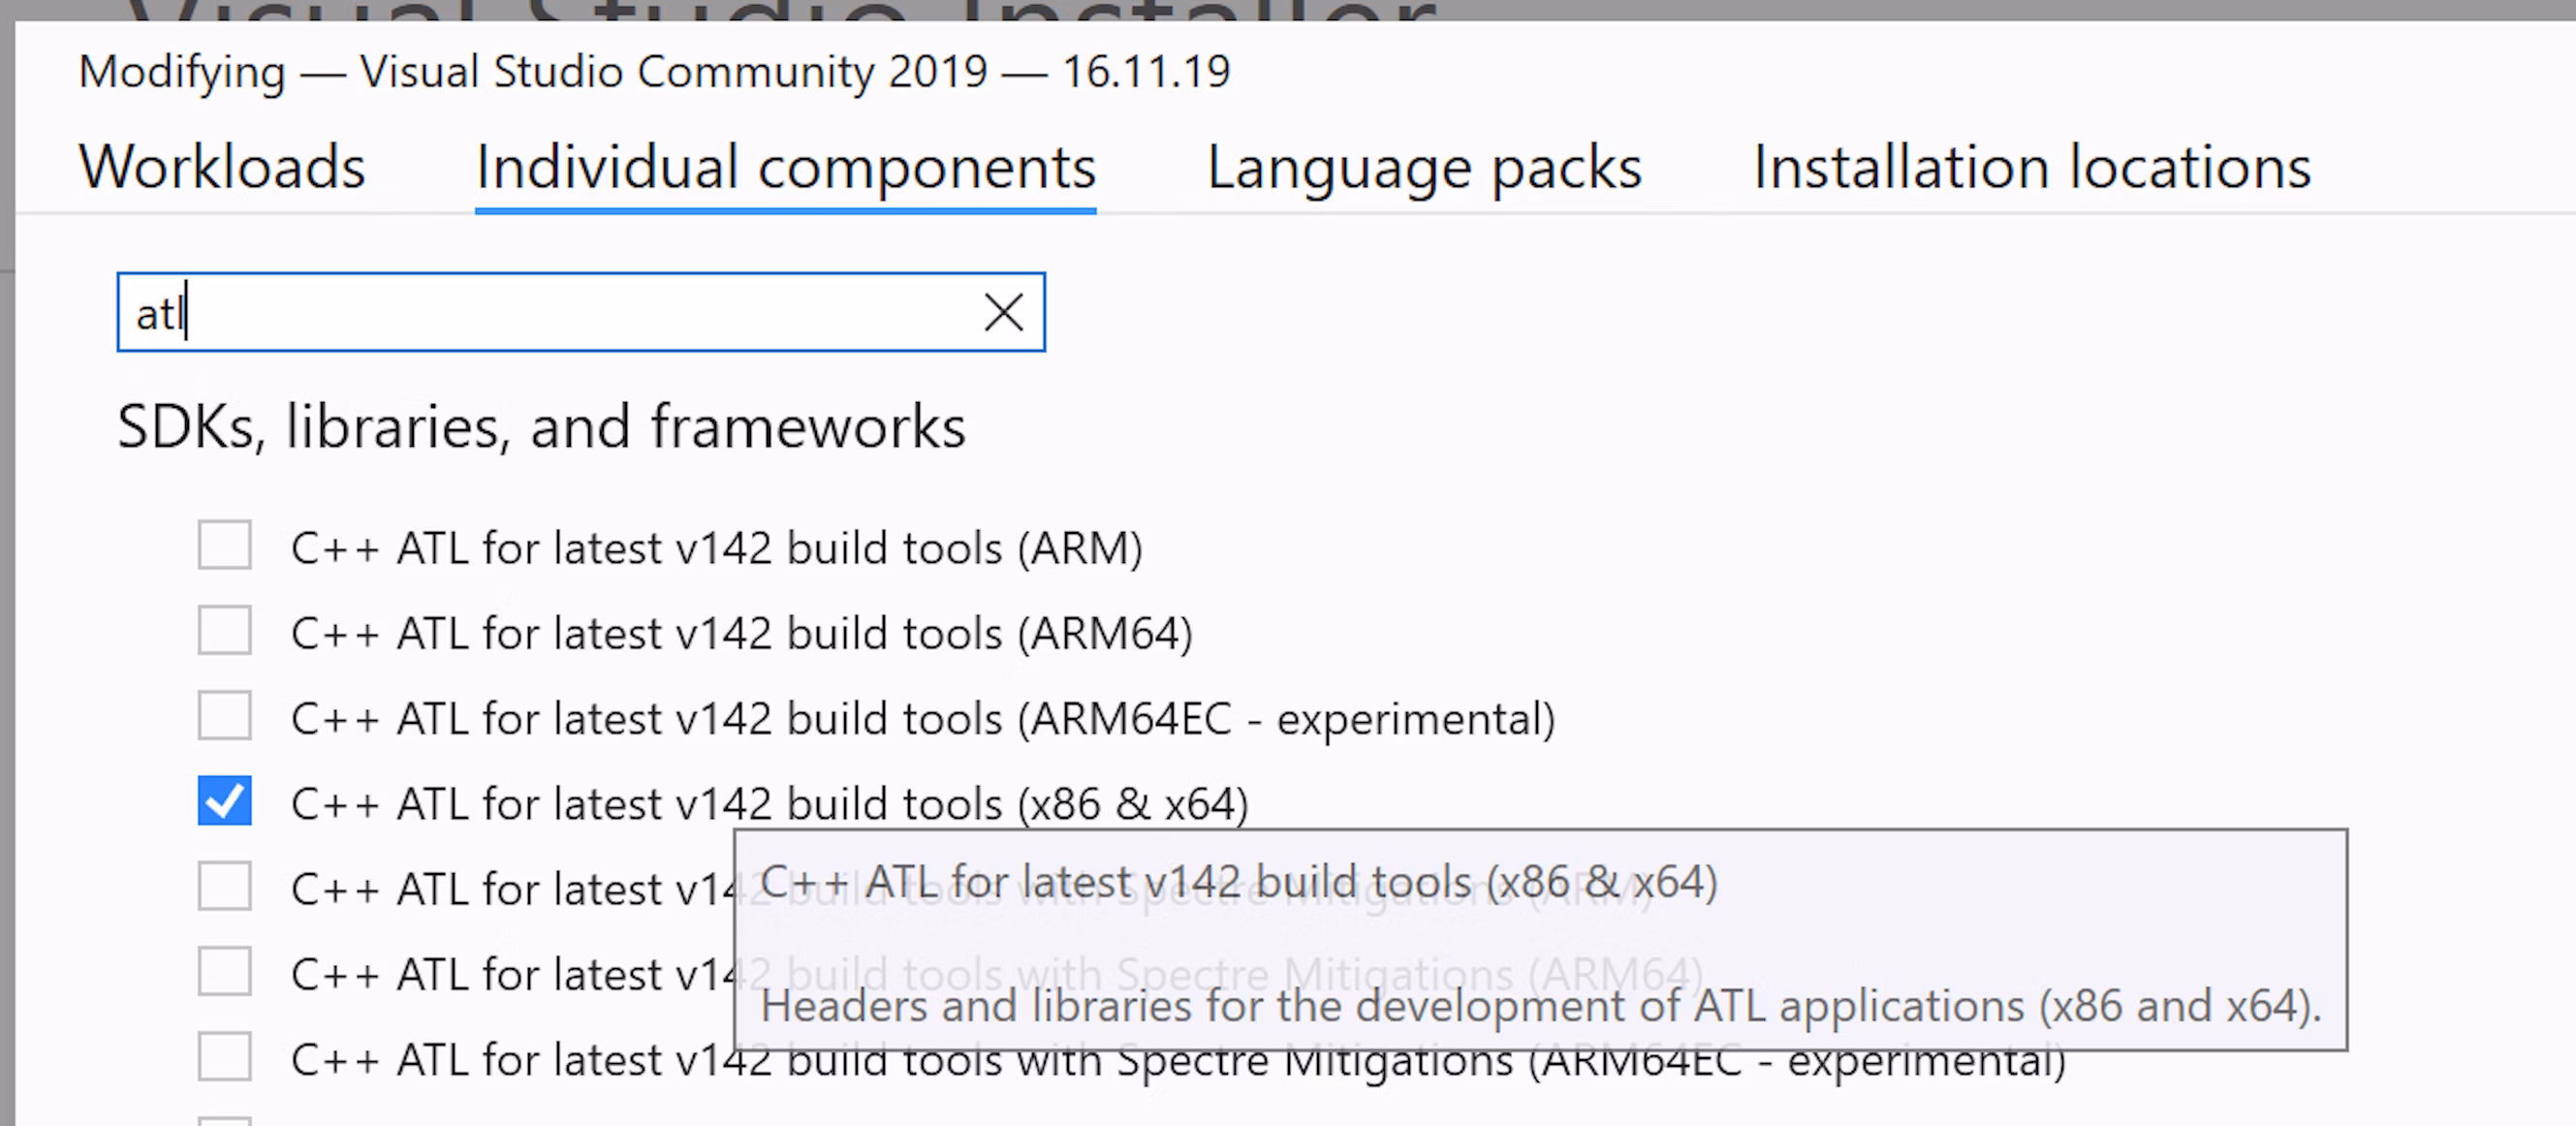Select the Individual components tab
The width and height of the screenshot is (2576, 1126).
coord(786,166)
